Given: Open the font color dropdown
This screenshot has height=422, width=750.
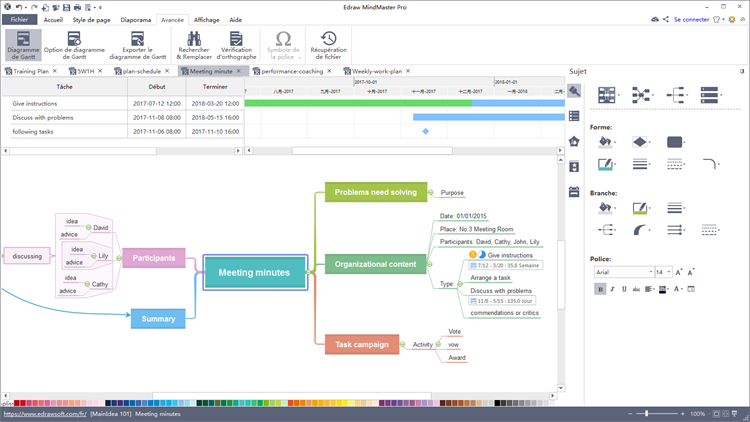Looking at the screenshot, I should click(x=678, y=289).
